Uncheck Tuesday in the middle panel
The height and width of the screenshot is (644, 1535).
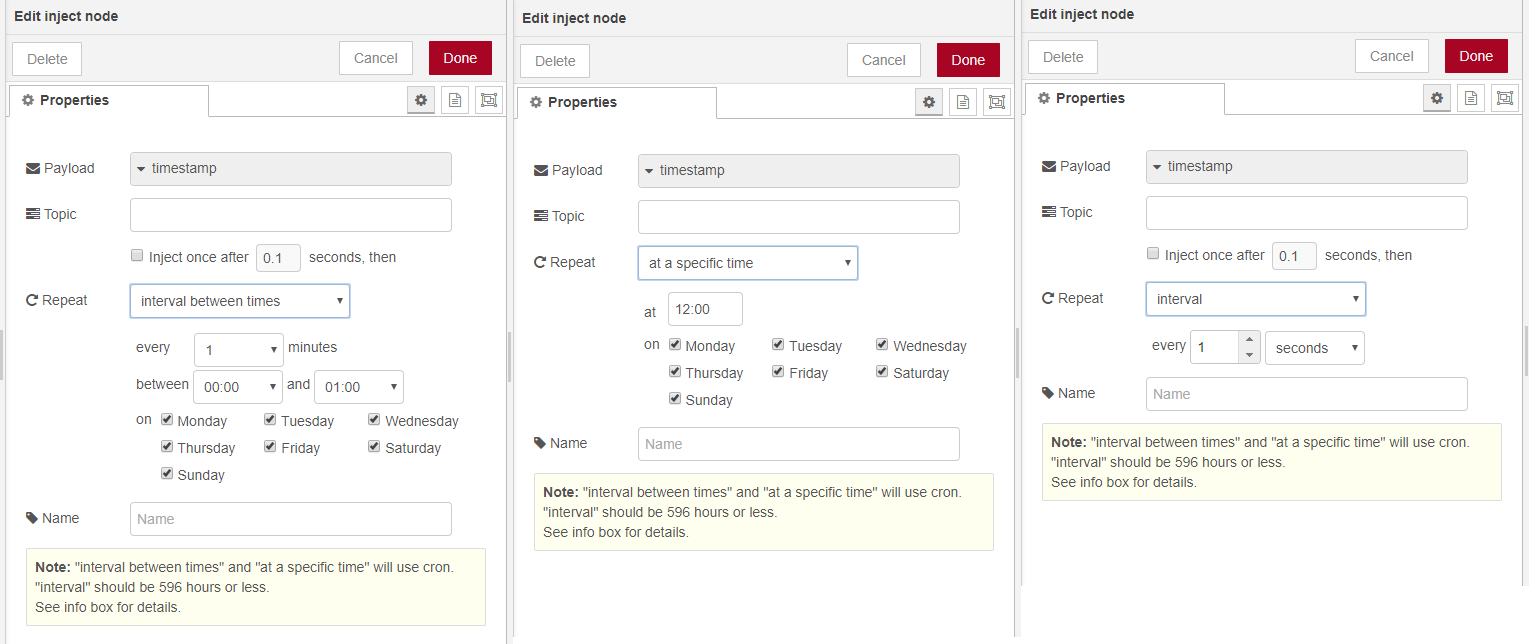(778, 345)
